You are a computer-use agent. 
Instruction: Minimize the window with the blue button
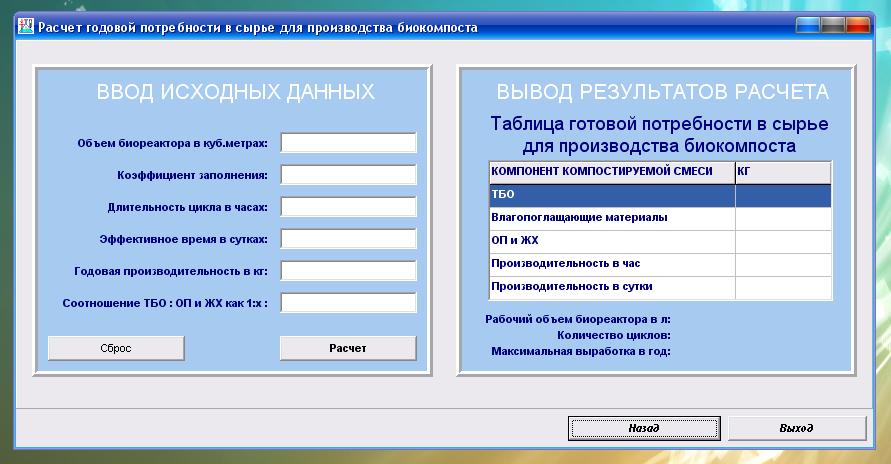pos(807,25)
